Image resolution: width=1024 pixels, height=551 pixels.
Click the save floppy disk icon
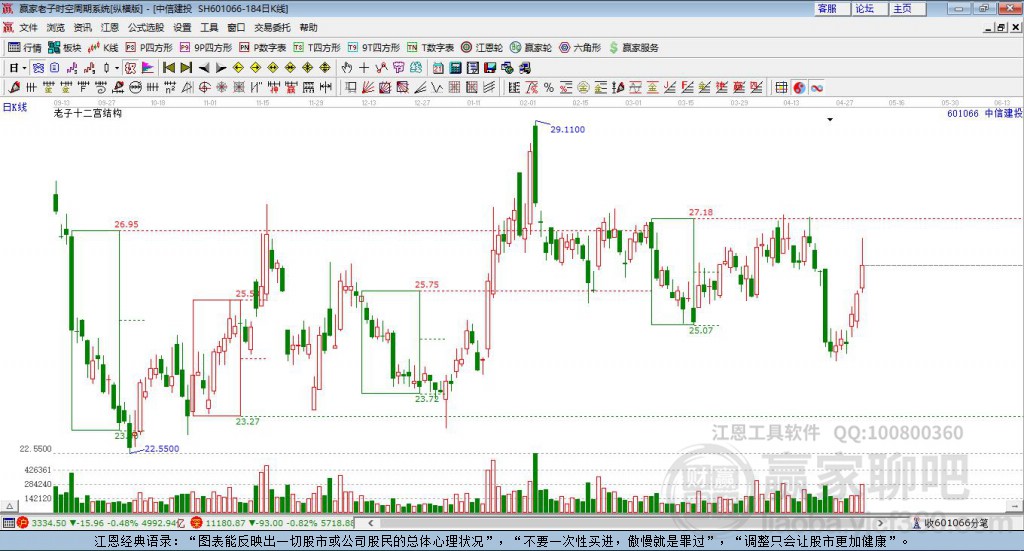490,68
